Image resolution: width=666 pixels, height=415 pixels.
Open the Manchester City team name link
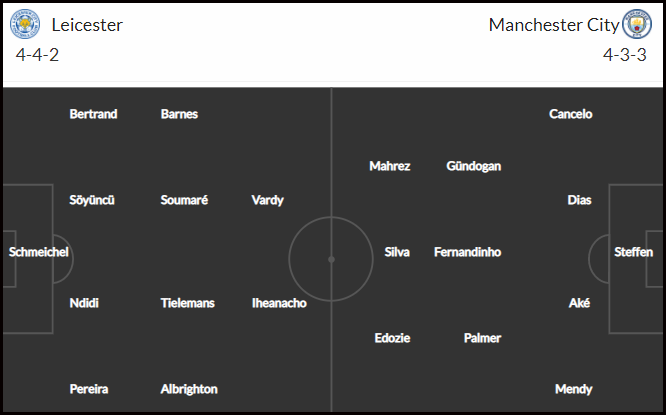click(554, 25)
